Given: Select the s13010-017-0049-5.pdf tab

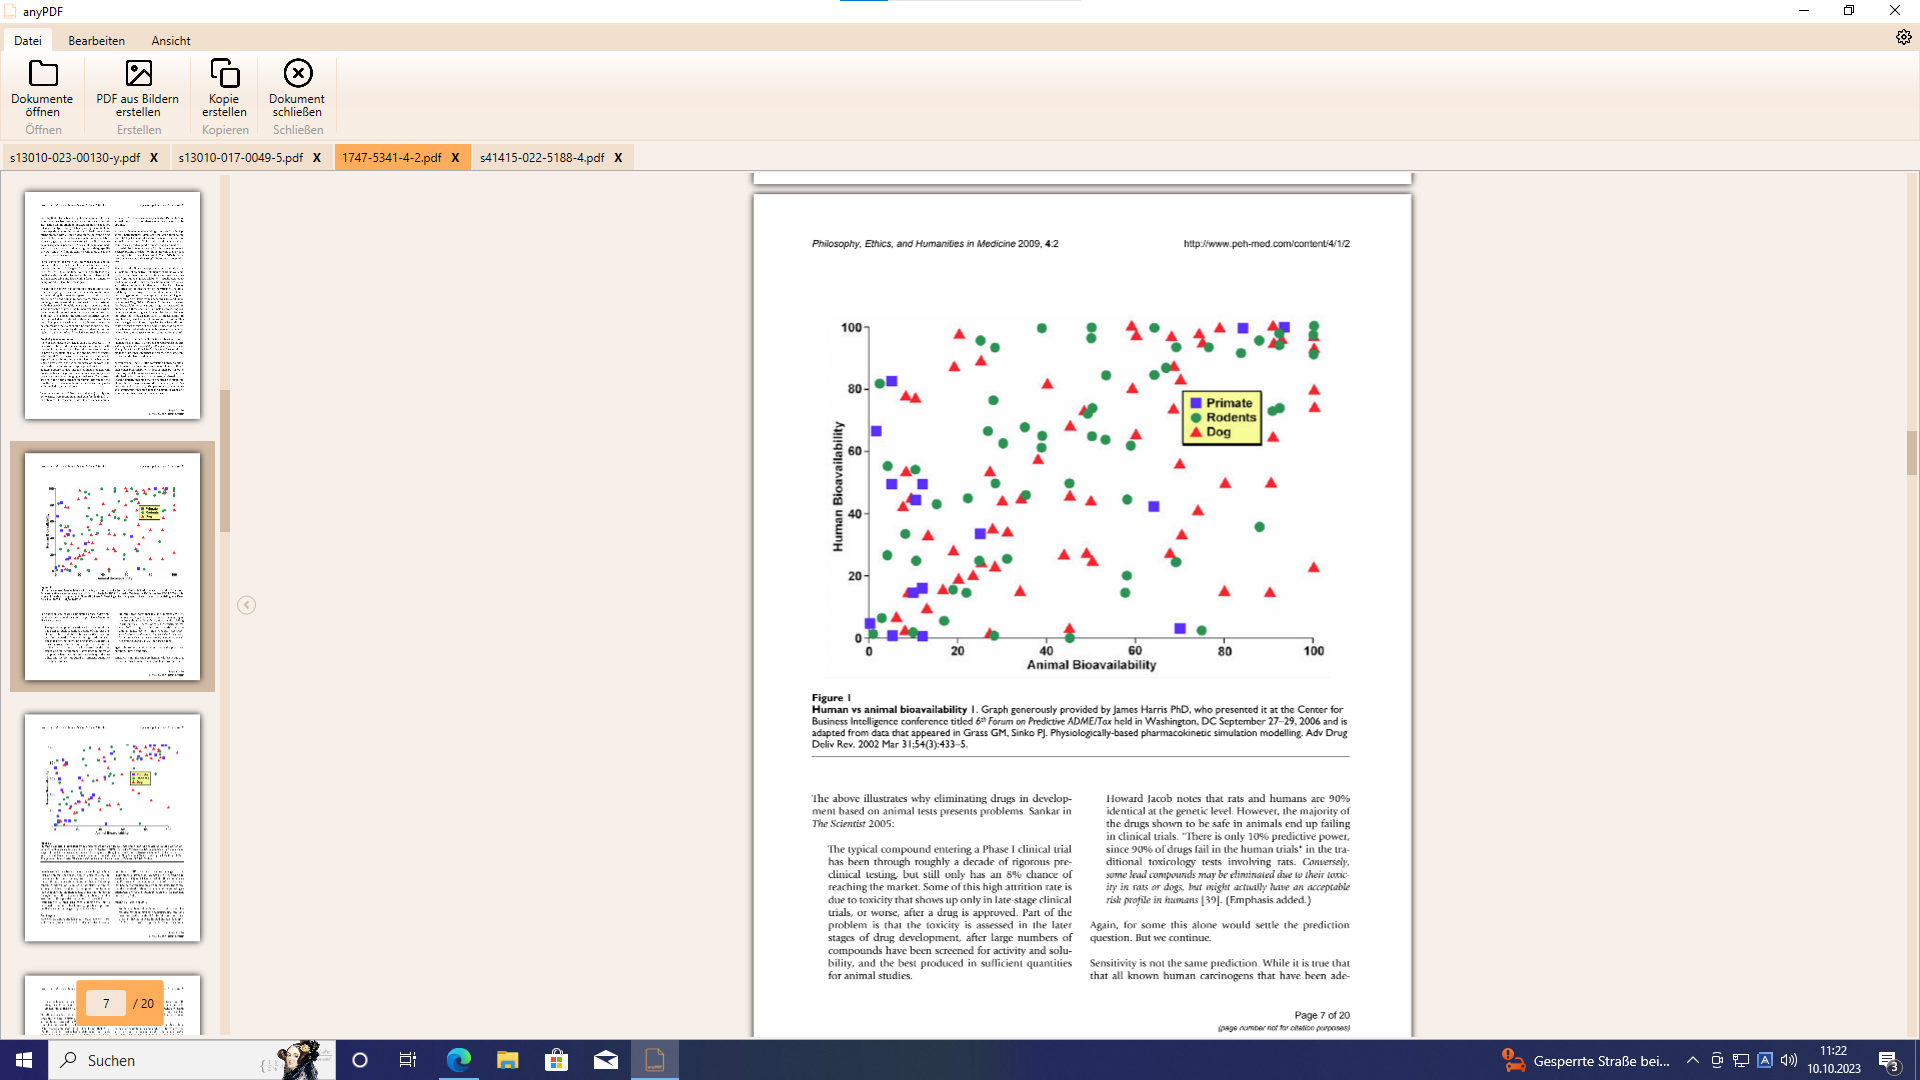Looking at the screenshot, I should click(240, 158).
